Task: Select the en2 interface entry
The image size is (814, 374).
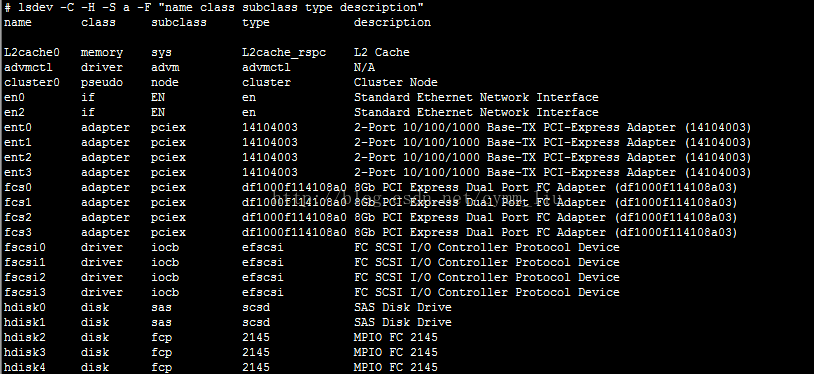Action: click(x=14, y=113)
